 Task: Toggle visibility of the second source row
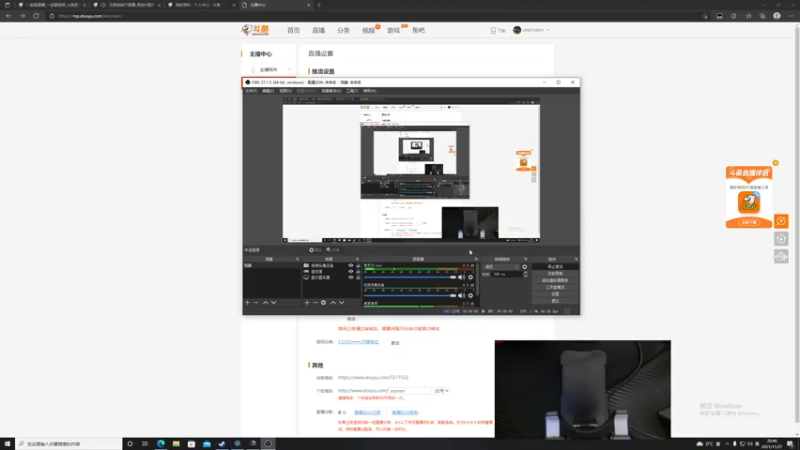pos(351,271)
